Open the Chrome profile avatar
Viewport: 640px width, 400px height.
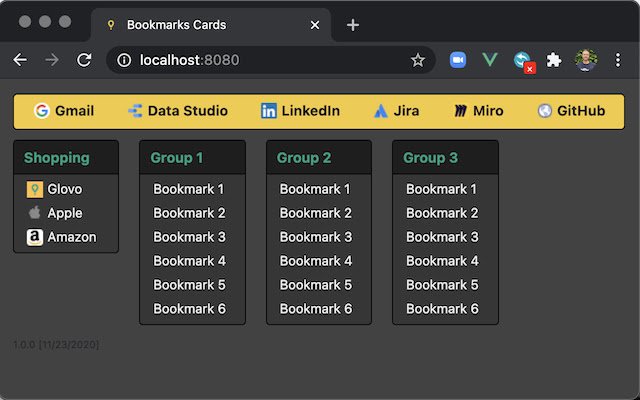coord(586,60)
